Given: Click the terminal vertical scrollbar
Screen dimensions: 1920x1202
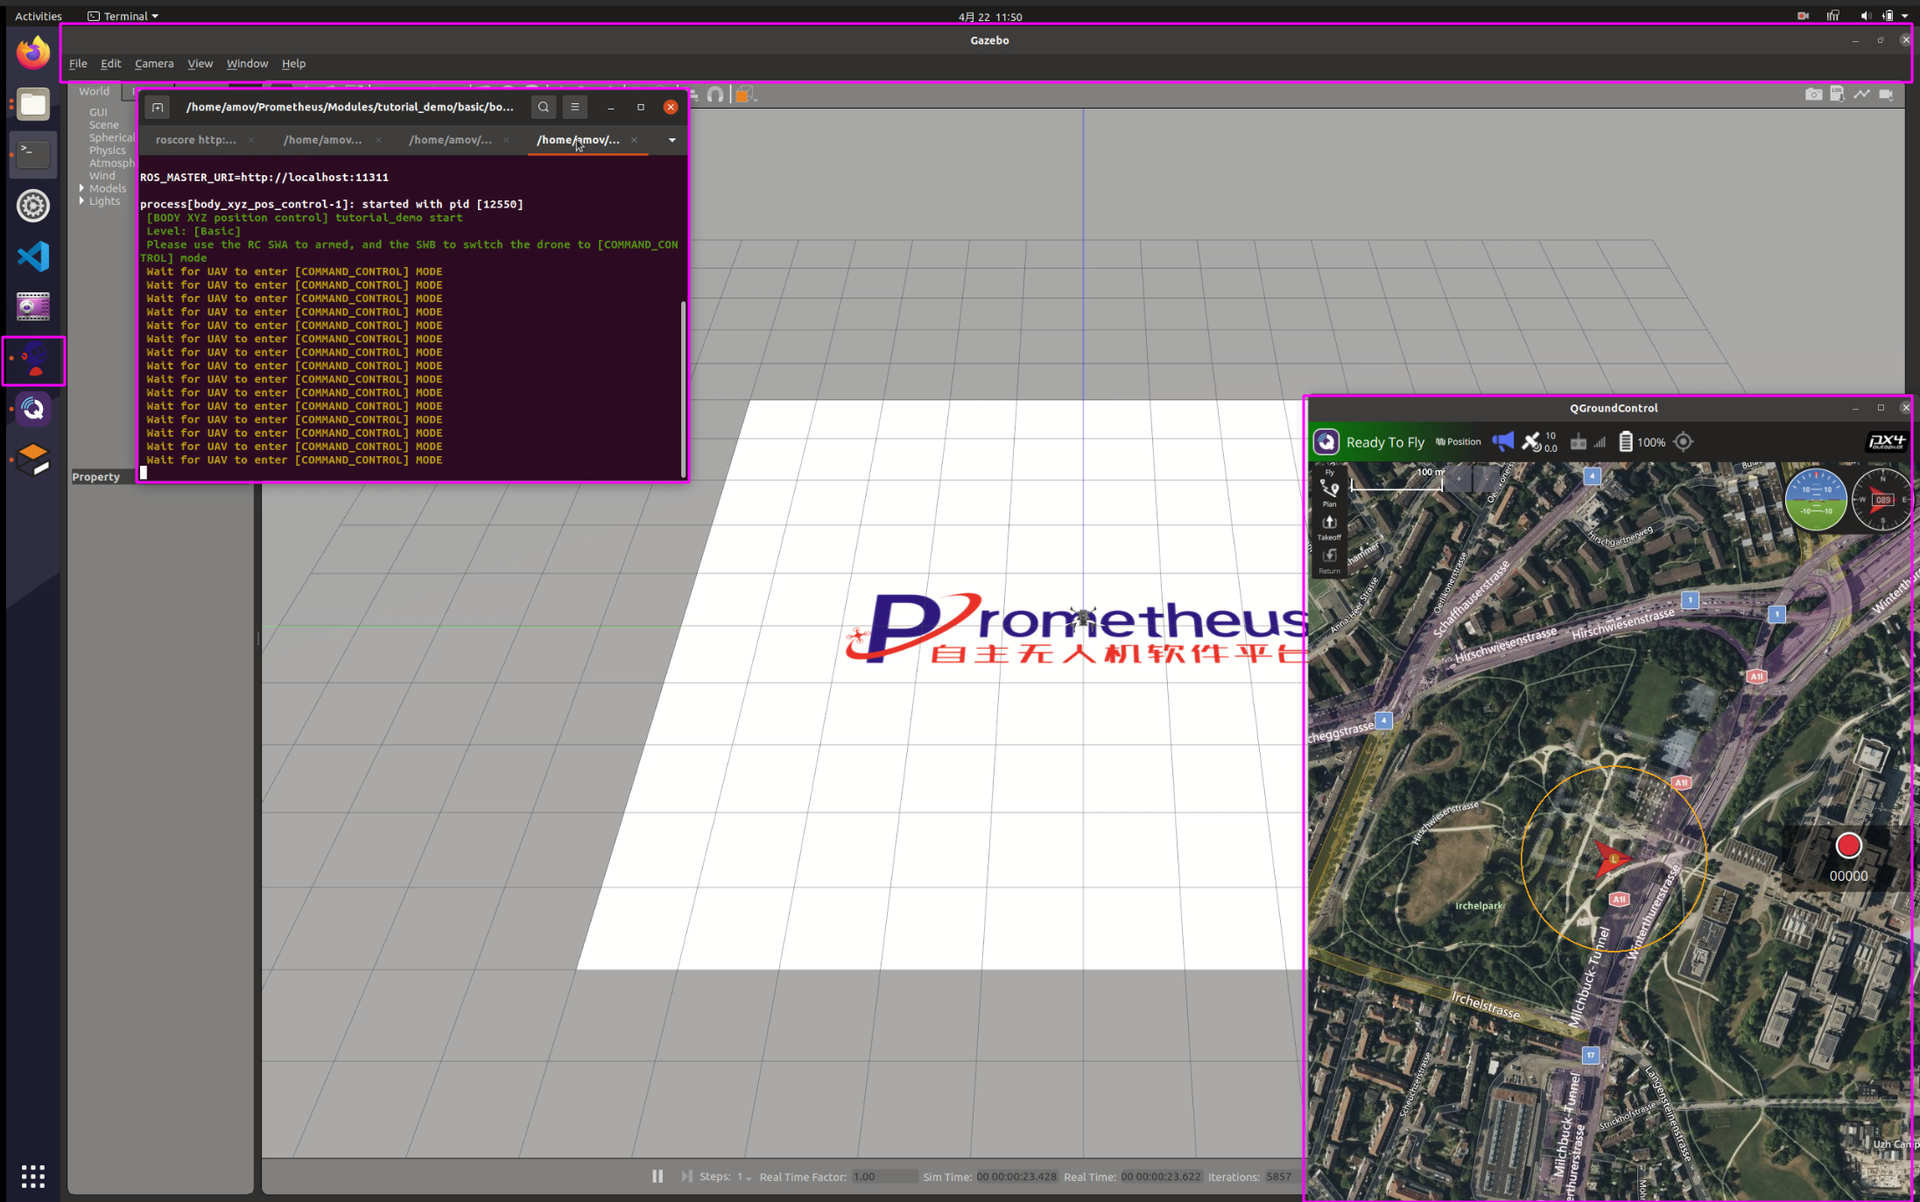Looking at the screenshot, I should point(683,388).
